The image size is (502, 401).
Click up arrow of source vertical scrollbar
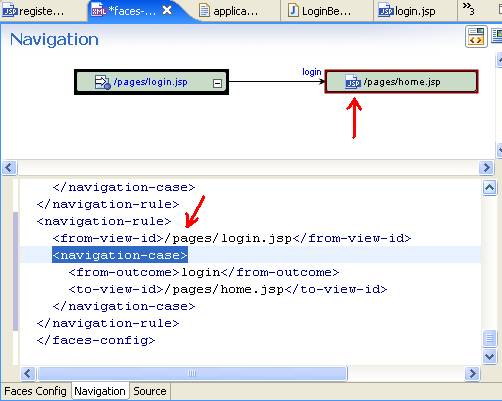pos(489,187)
